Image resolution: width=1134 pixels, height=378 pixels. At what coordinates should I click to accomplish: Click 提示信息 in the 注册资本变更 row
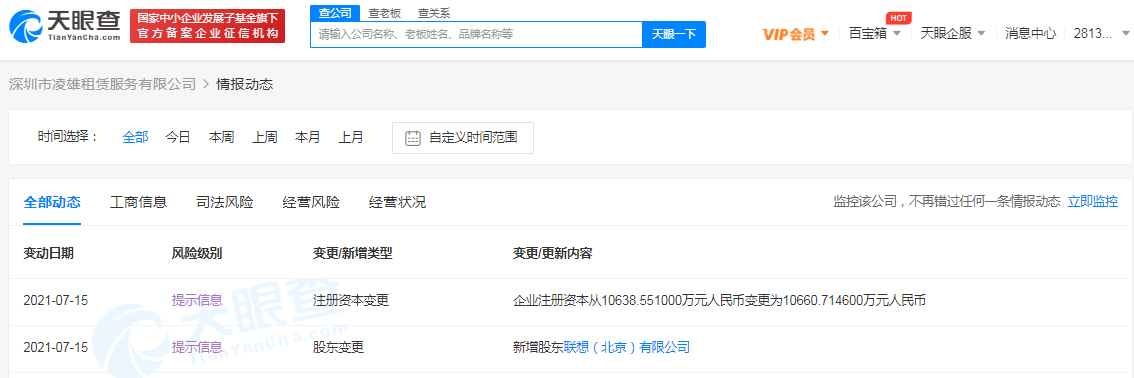[197, 301]
